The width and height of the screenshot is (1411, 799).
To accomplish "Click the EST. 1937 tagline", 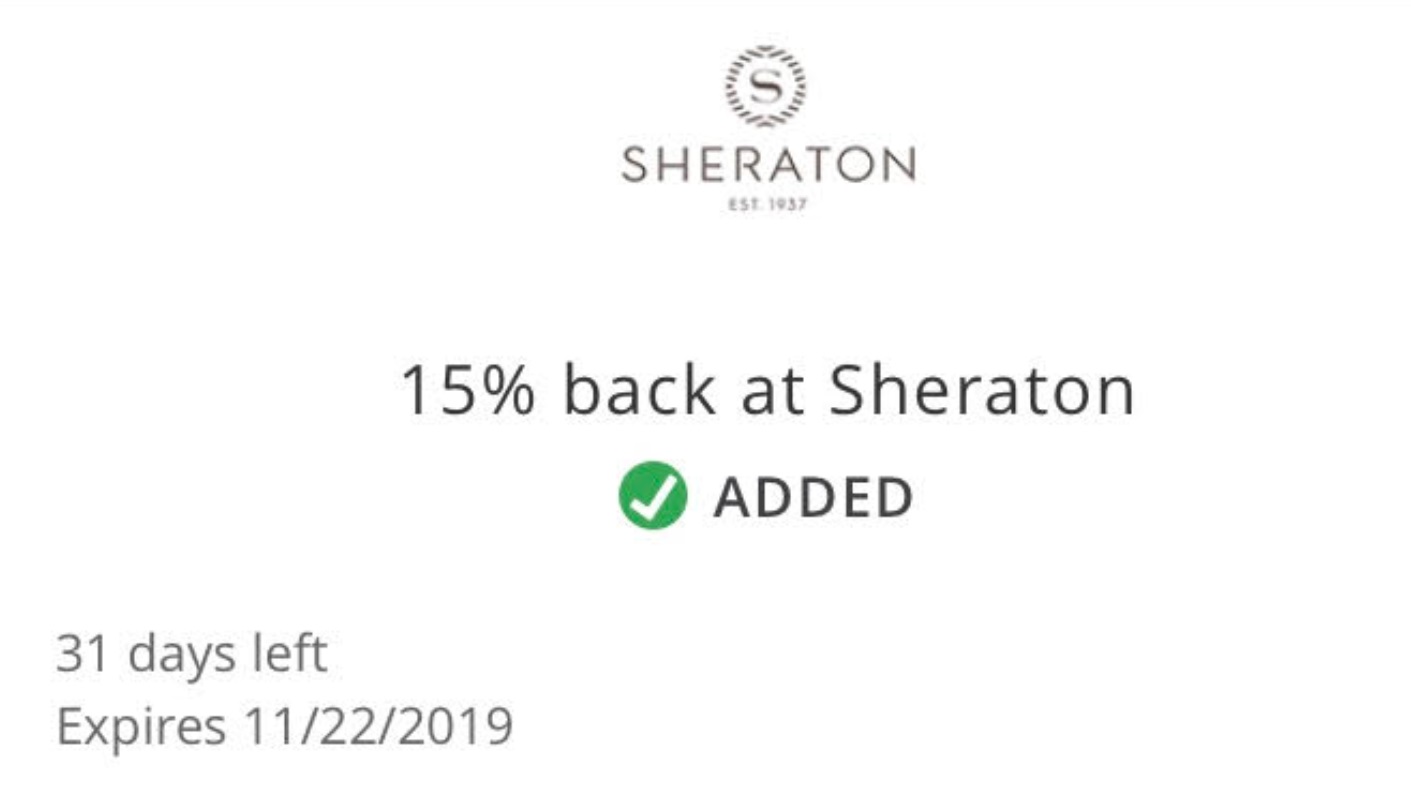I will [768, 206].
